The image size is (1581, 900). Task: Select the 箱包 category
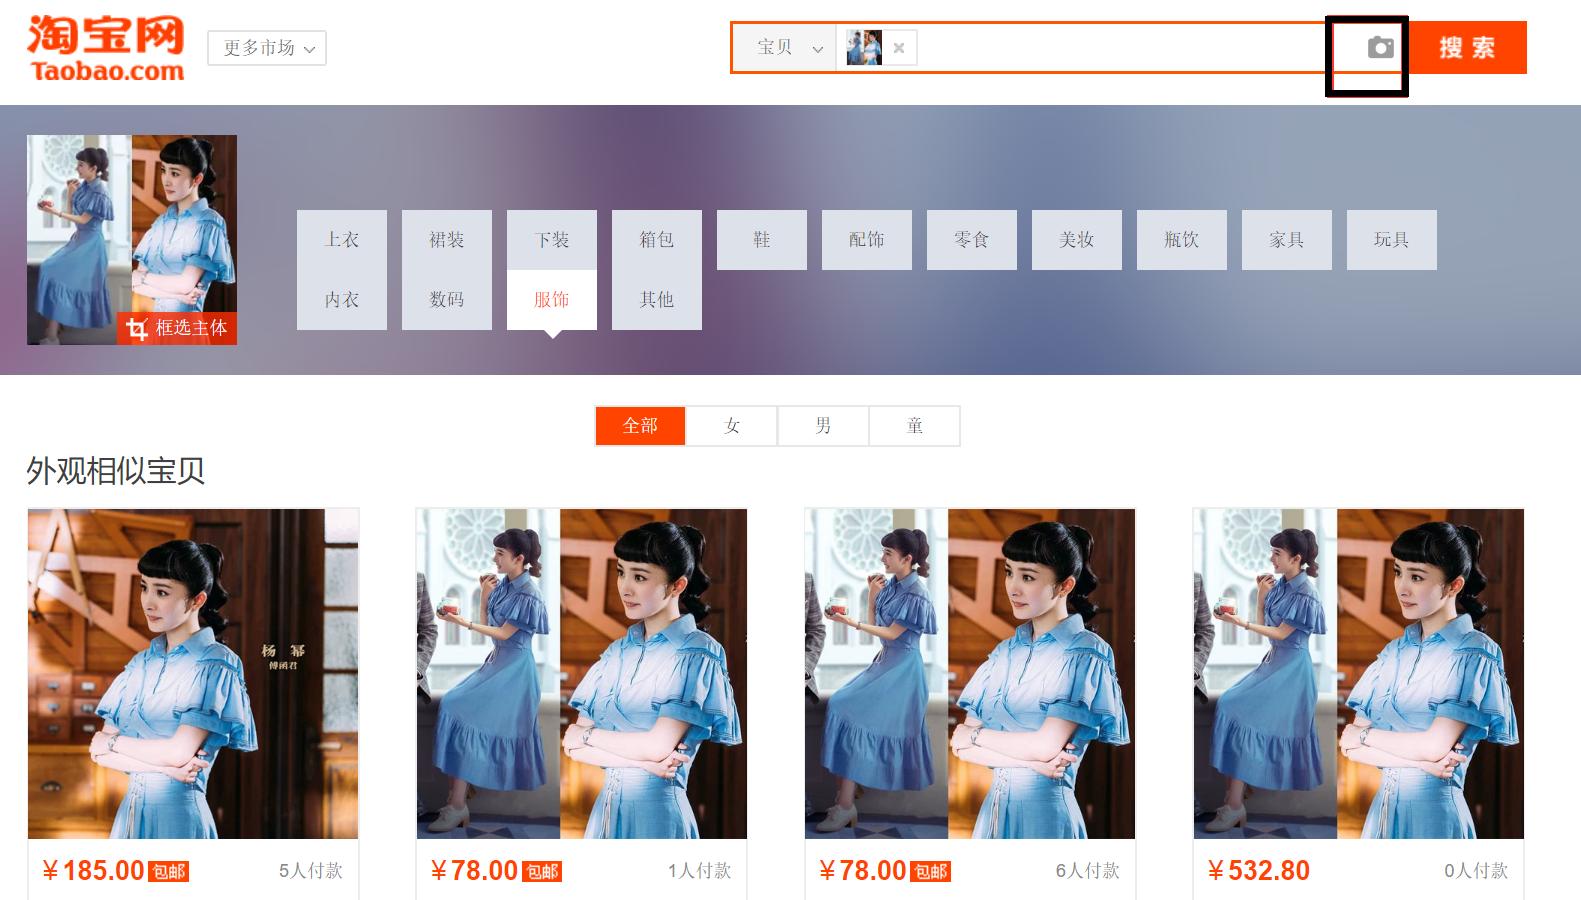coord(657,240)
